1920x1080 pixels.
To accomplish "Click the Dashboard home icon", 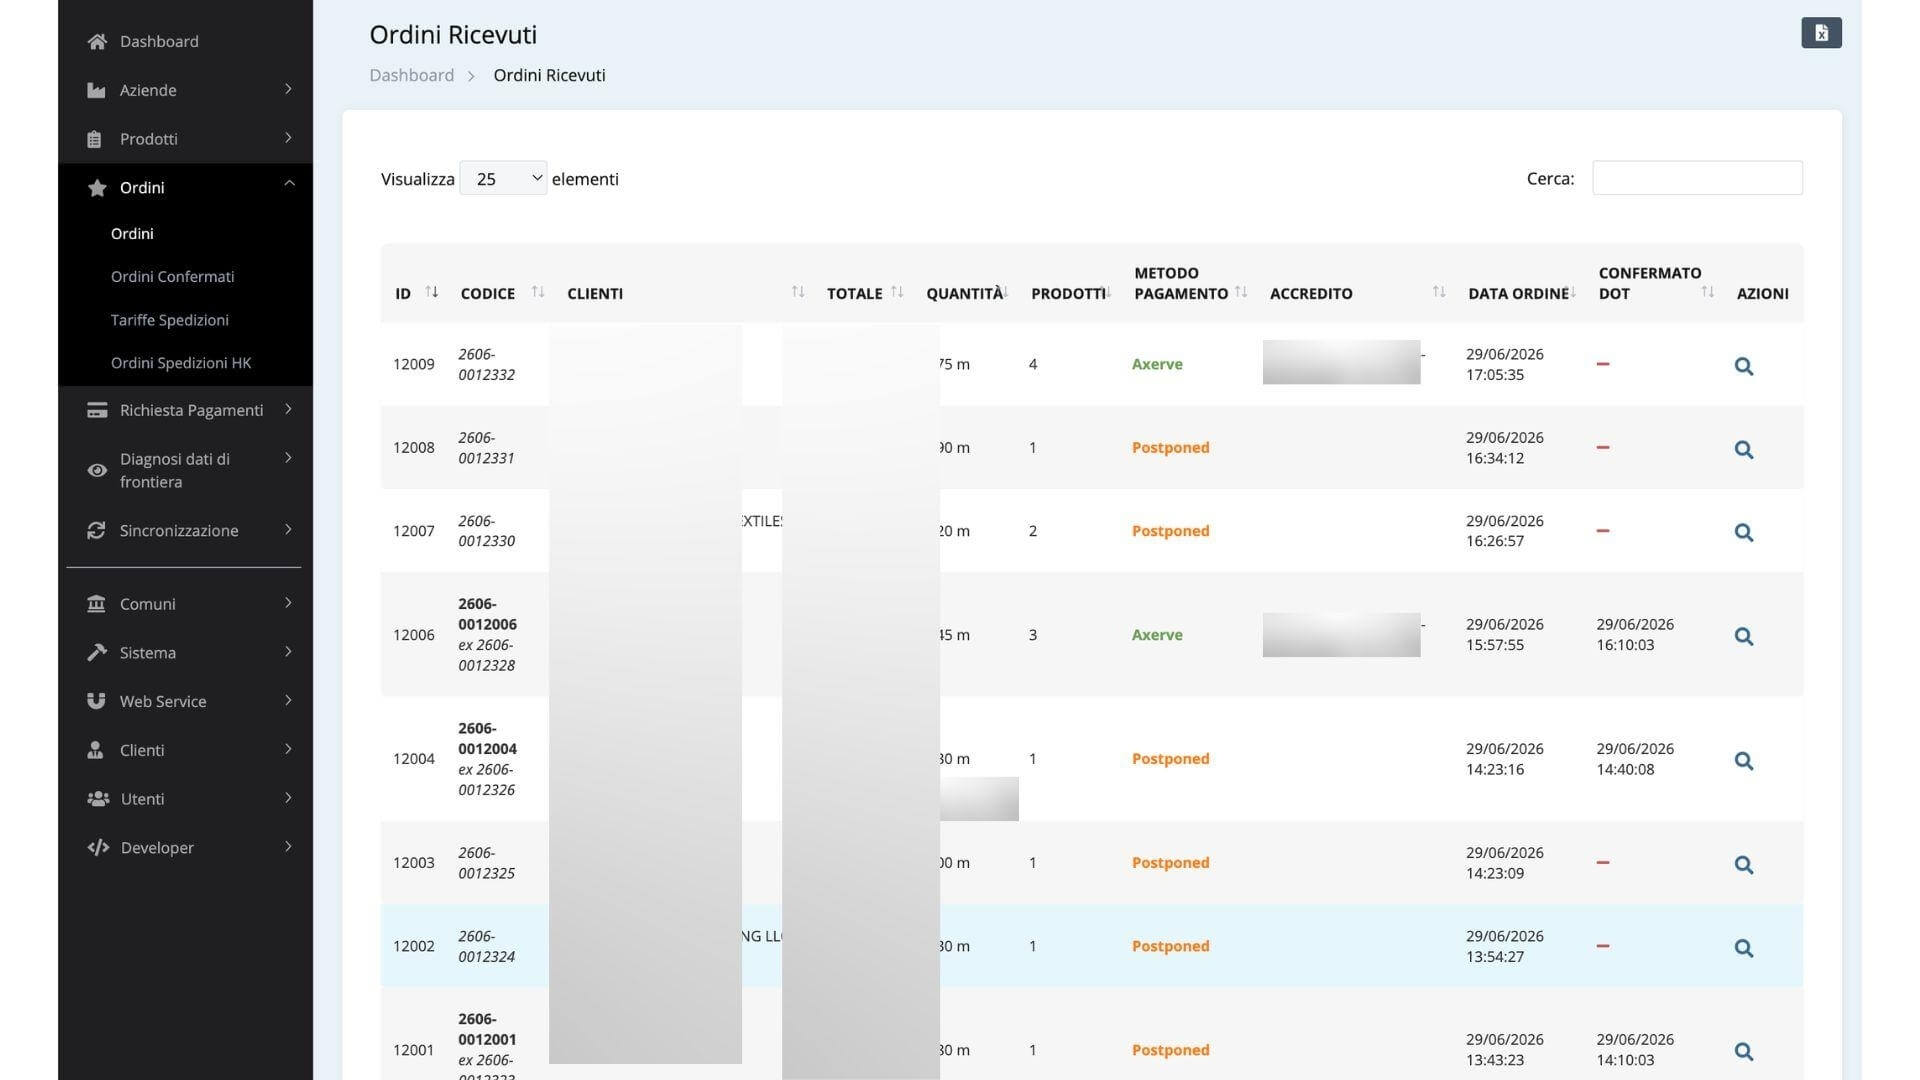I will 96,41.
